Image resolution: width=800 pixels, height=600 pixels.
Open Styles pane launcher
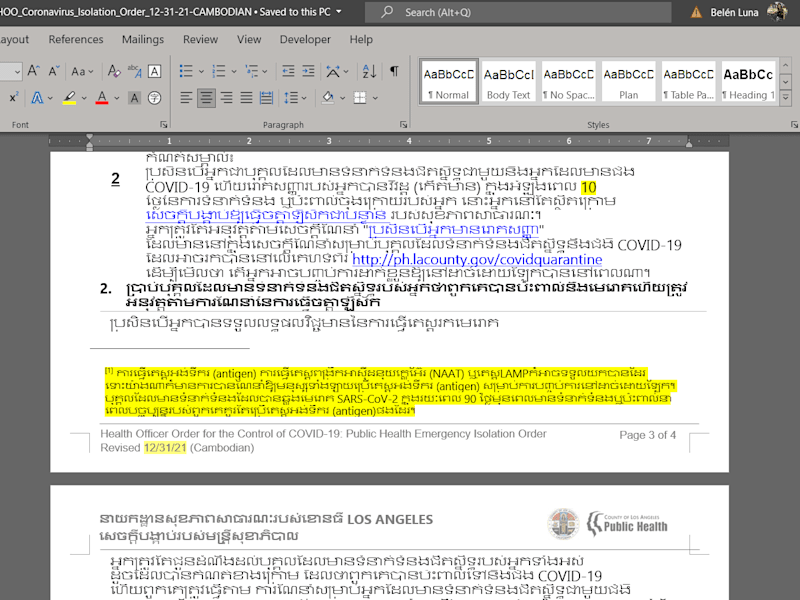794,124
